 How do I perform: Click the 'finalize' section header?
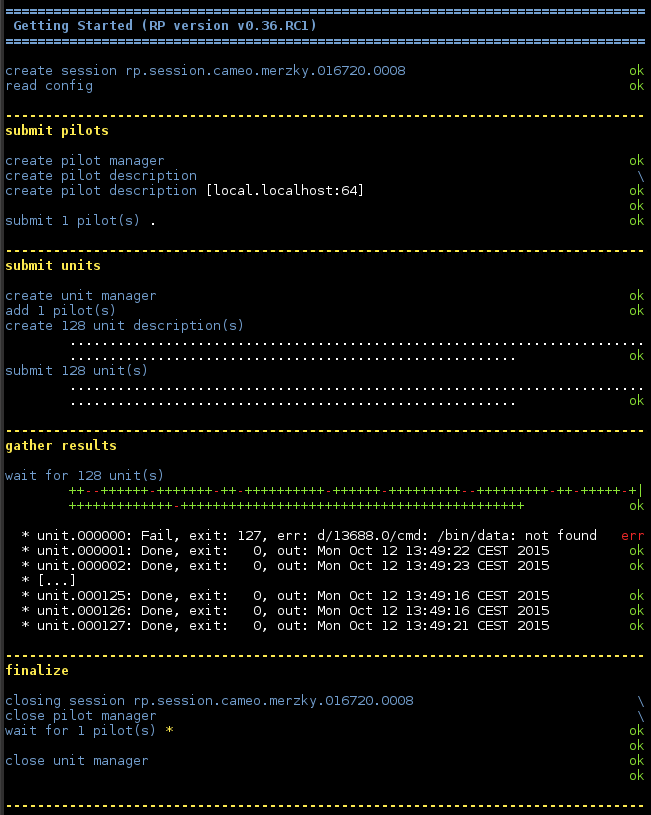pos(37,671)
